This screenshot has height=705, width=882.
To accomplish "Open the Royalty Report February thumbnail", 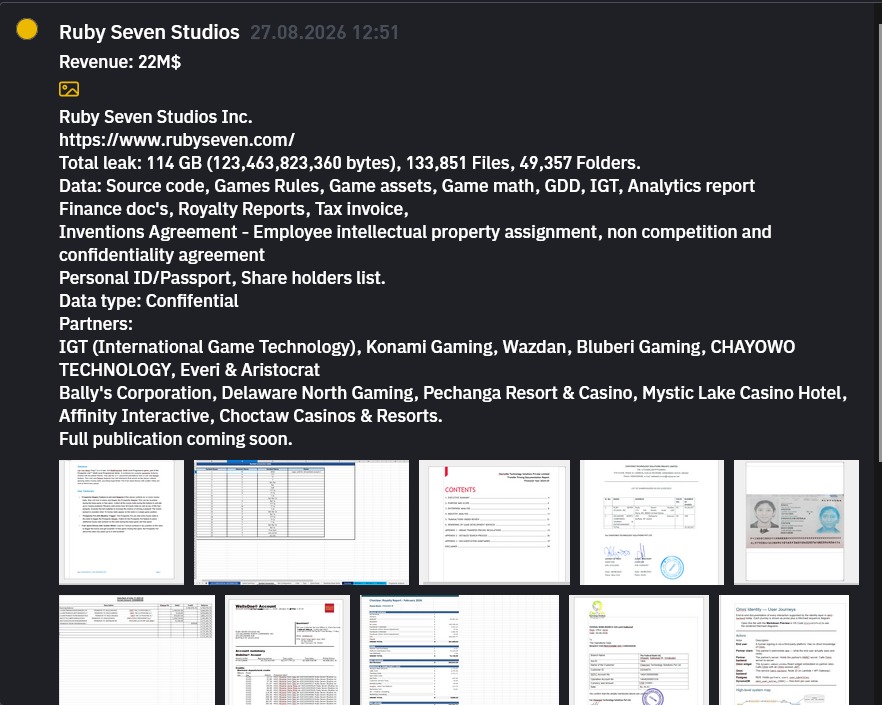I will click(x=460, y=650).
